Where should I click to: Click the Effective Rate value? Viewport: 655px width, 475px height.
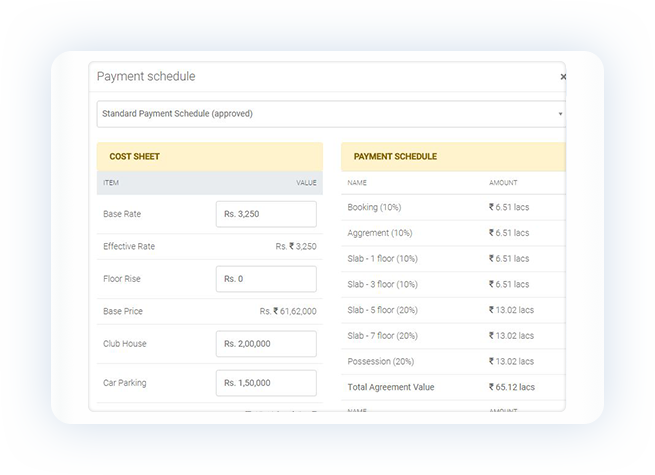coord(296,246)
